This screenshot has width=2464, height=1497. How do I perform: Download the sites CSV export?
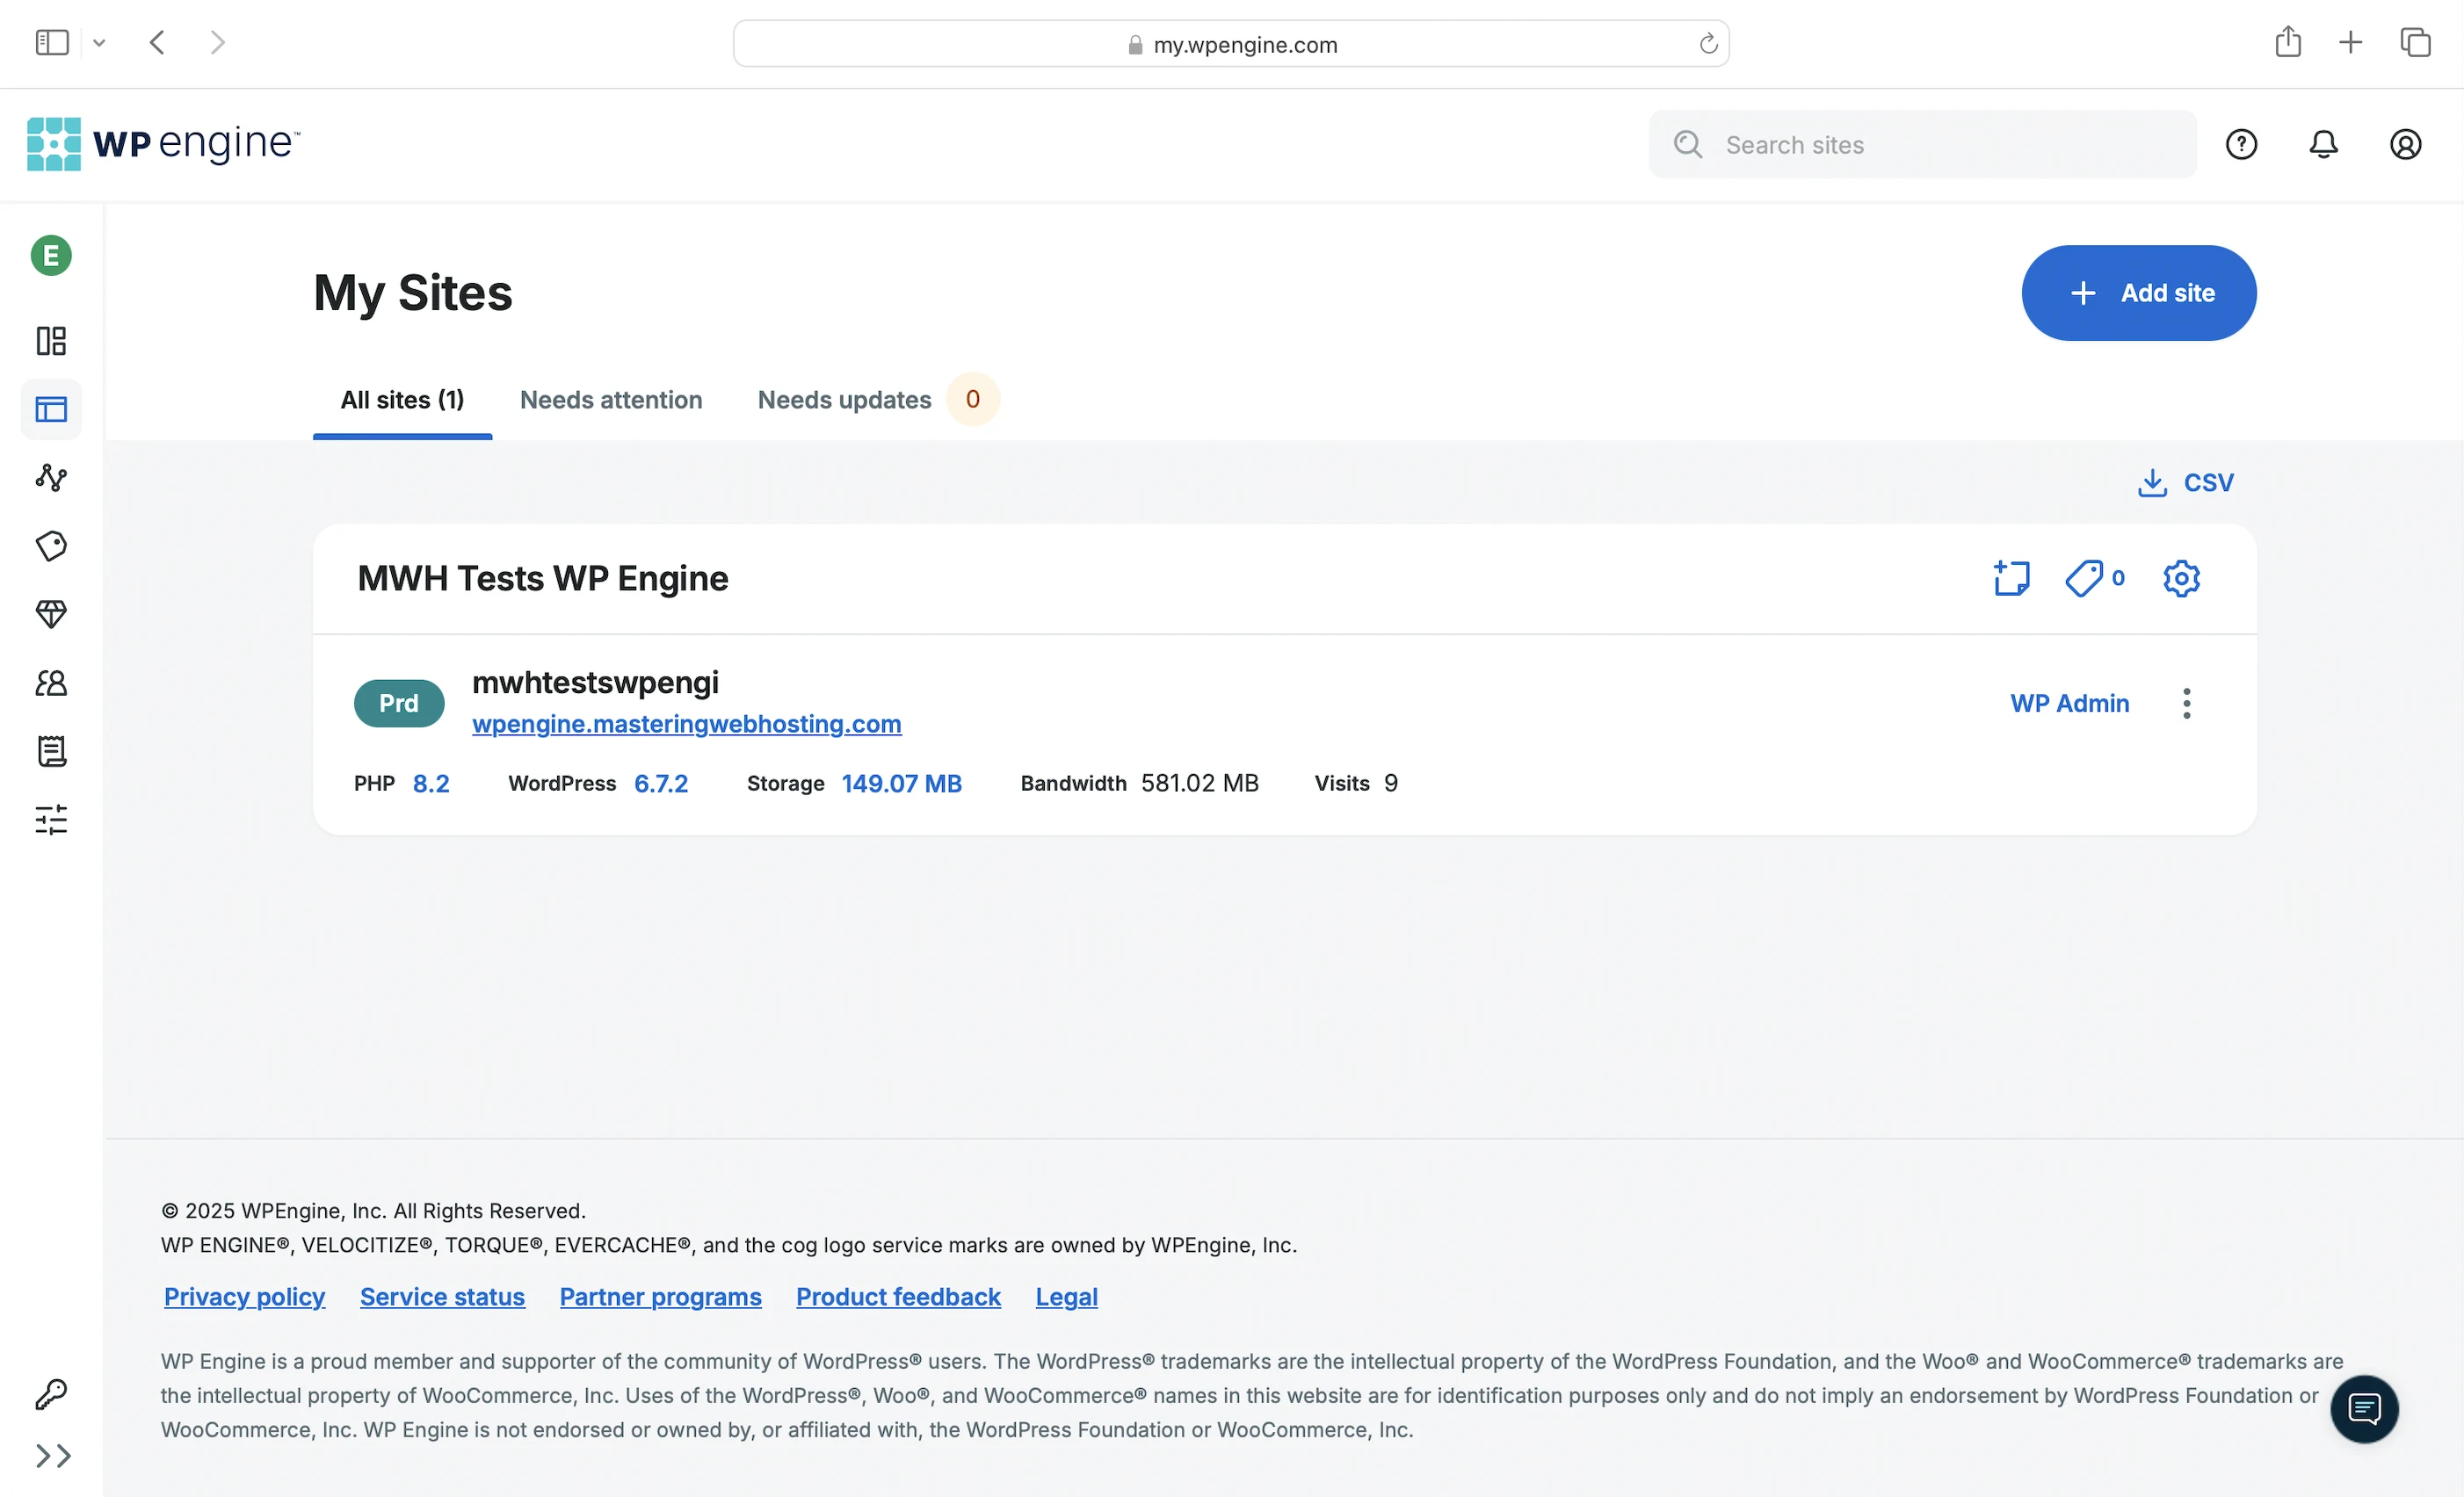(x=2185, y=483)
